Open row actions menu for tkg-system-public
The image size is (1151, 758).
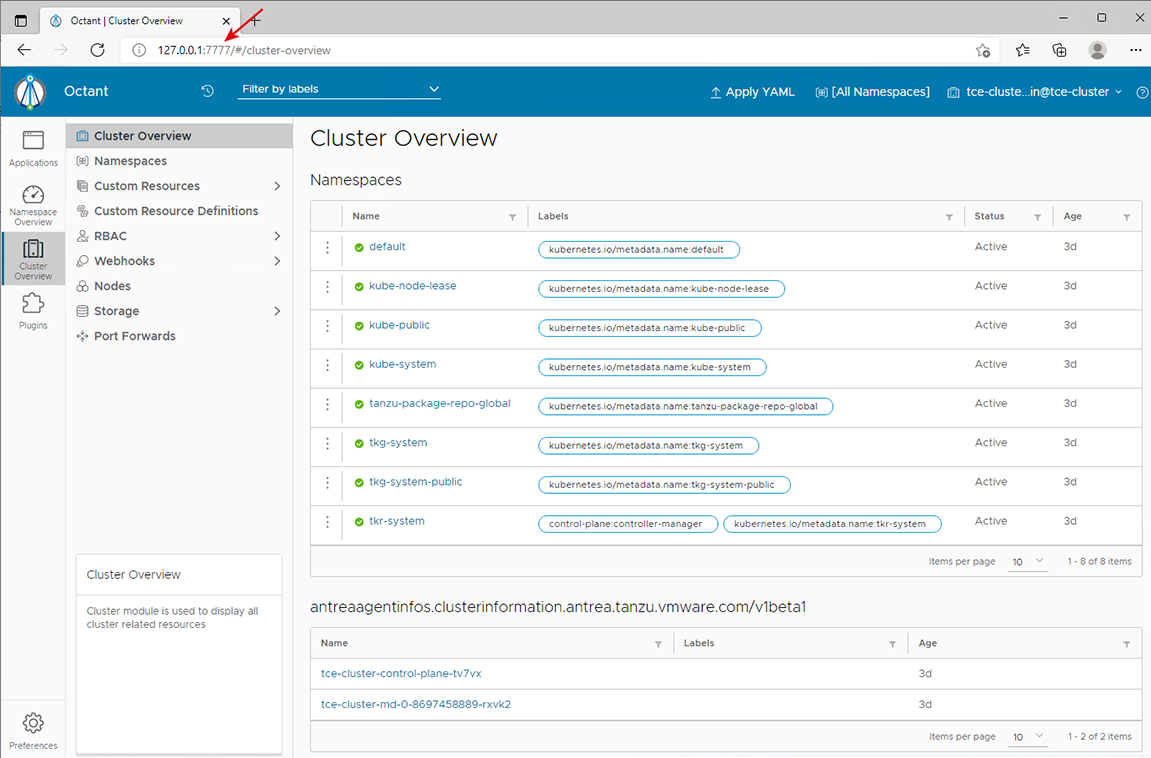[327, 482]
